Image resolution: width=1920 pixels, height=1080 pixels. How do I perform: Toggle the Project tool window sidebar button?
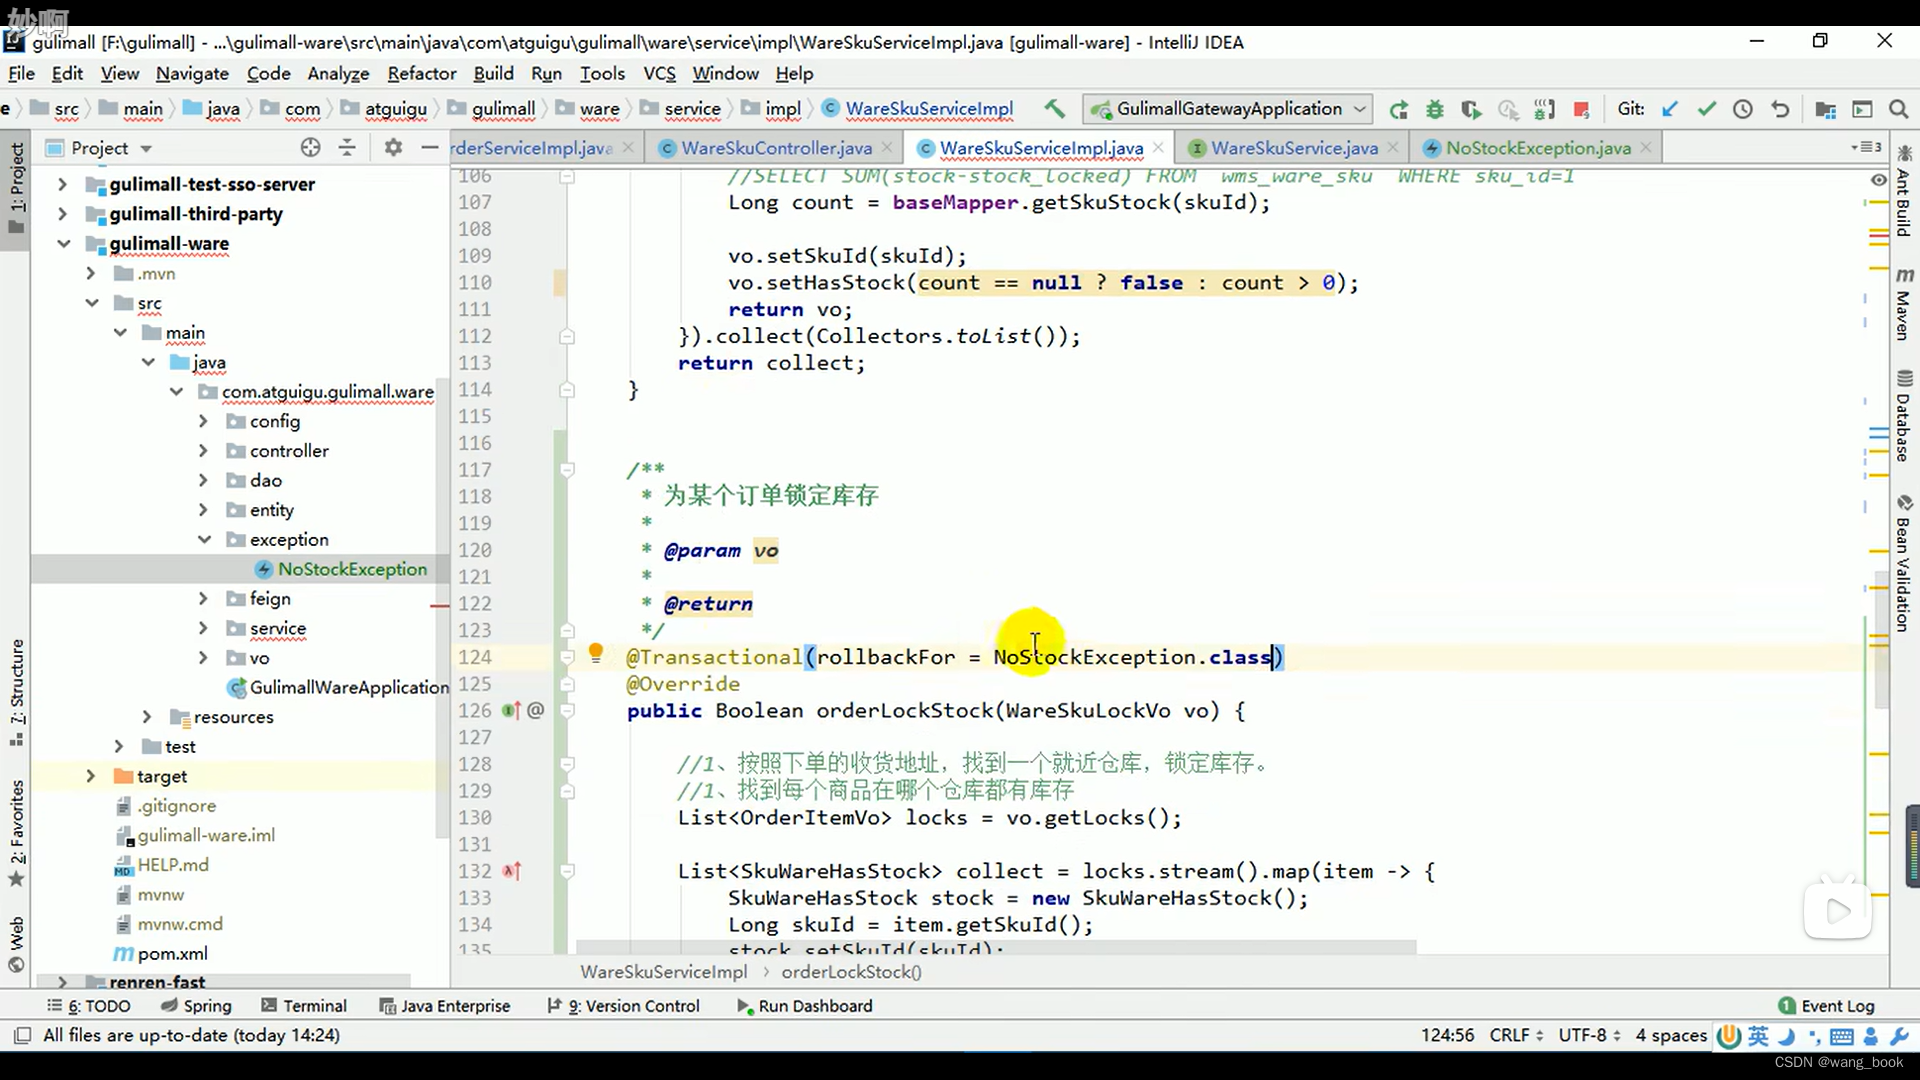[x=16, y=185]
